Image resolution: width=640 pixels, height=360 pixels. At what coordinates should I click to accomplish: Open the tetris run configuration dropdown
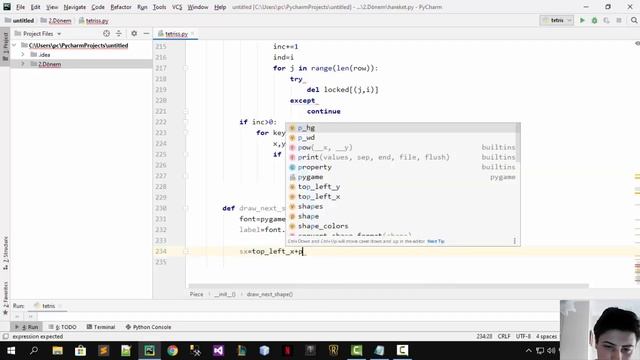coord(557,20)
